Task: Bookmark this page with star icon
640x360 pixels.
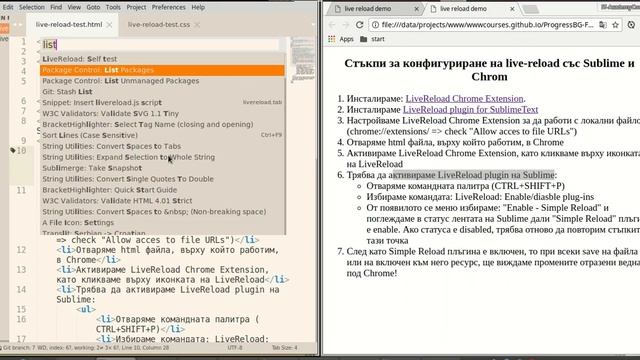Action: pyautogui.click(x=616, y=25)
